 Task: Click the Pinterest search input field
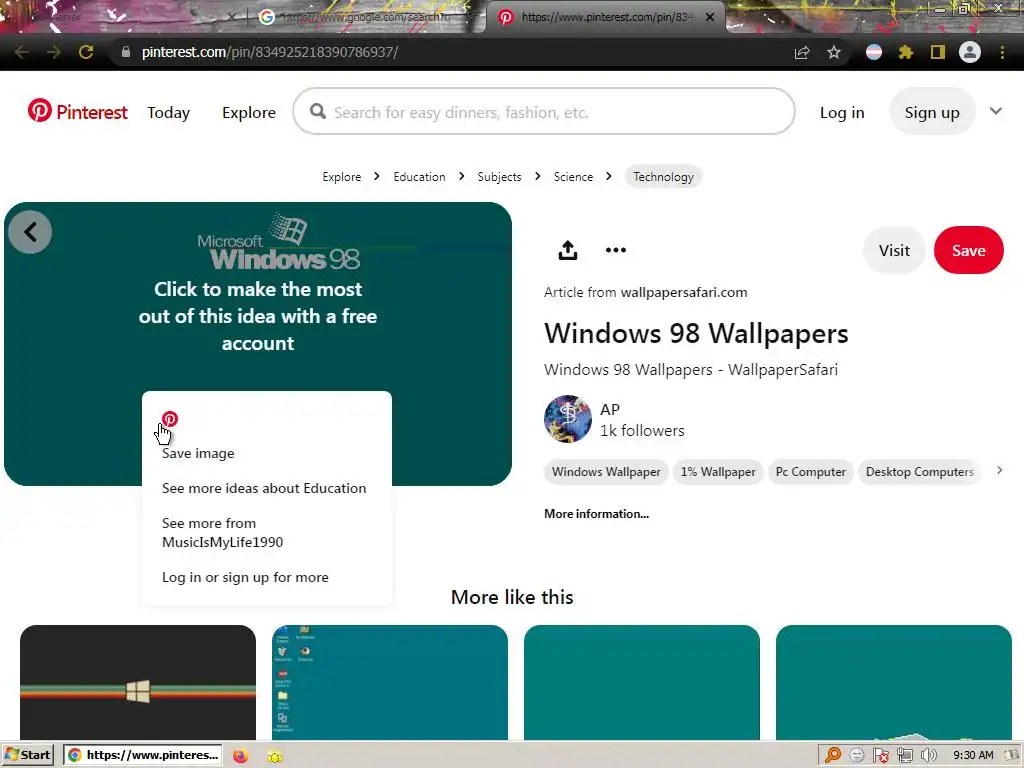[544, 112]
